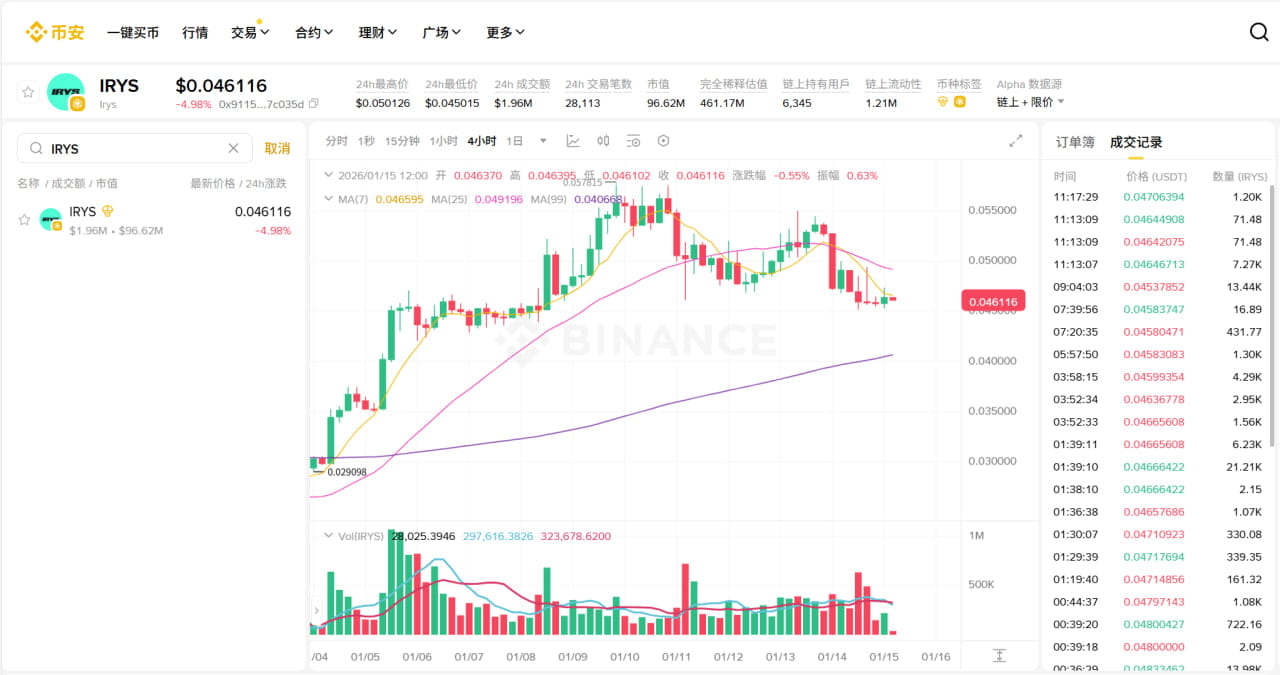Open more time intervals dropdown arrow
This screenshot has height=675, width=1280.
tap(543, 141)
